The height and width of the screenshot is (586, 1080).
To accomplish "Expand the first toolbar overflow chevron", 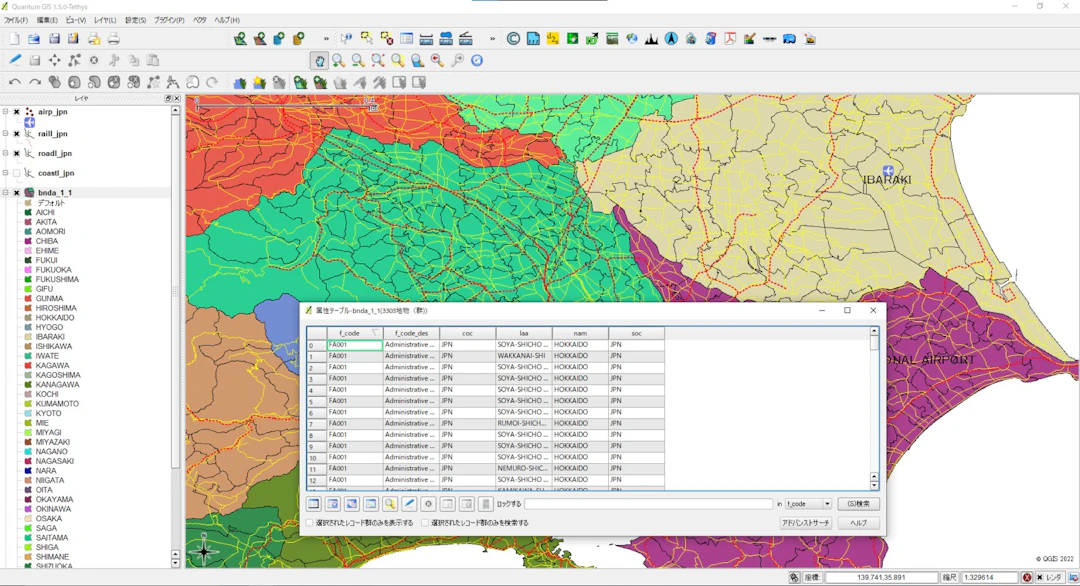I will coord(326,39).
